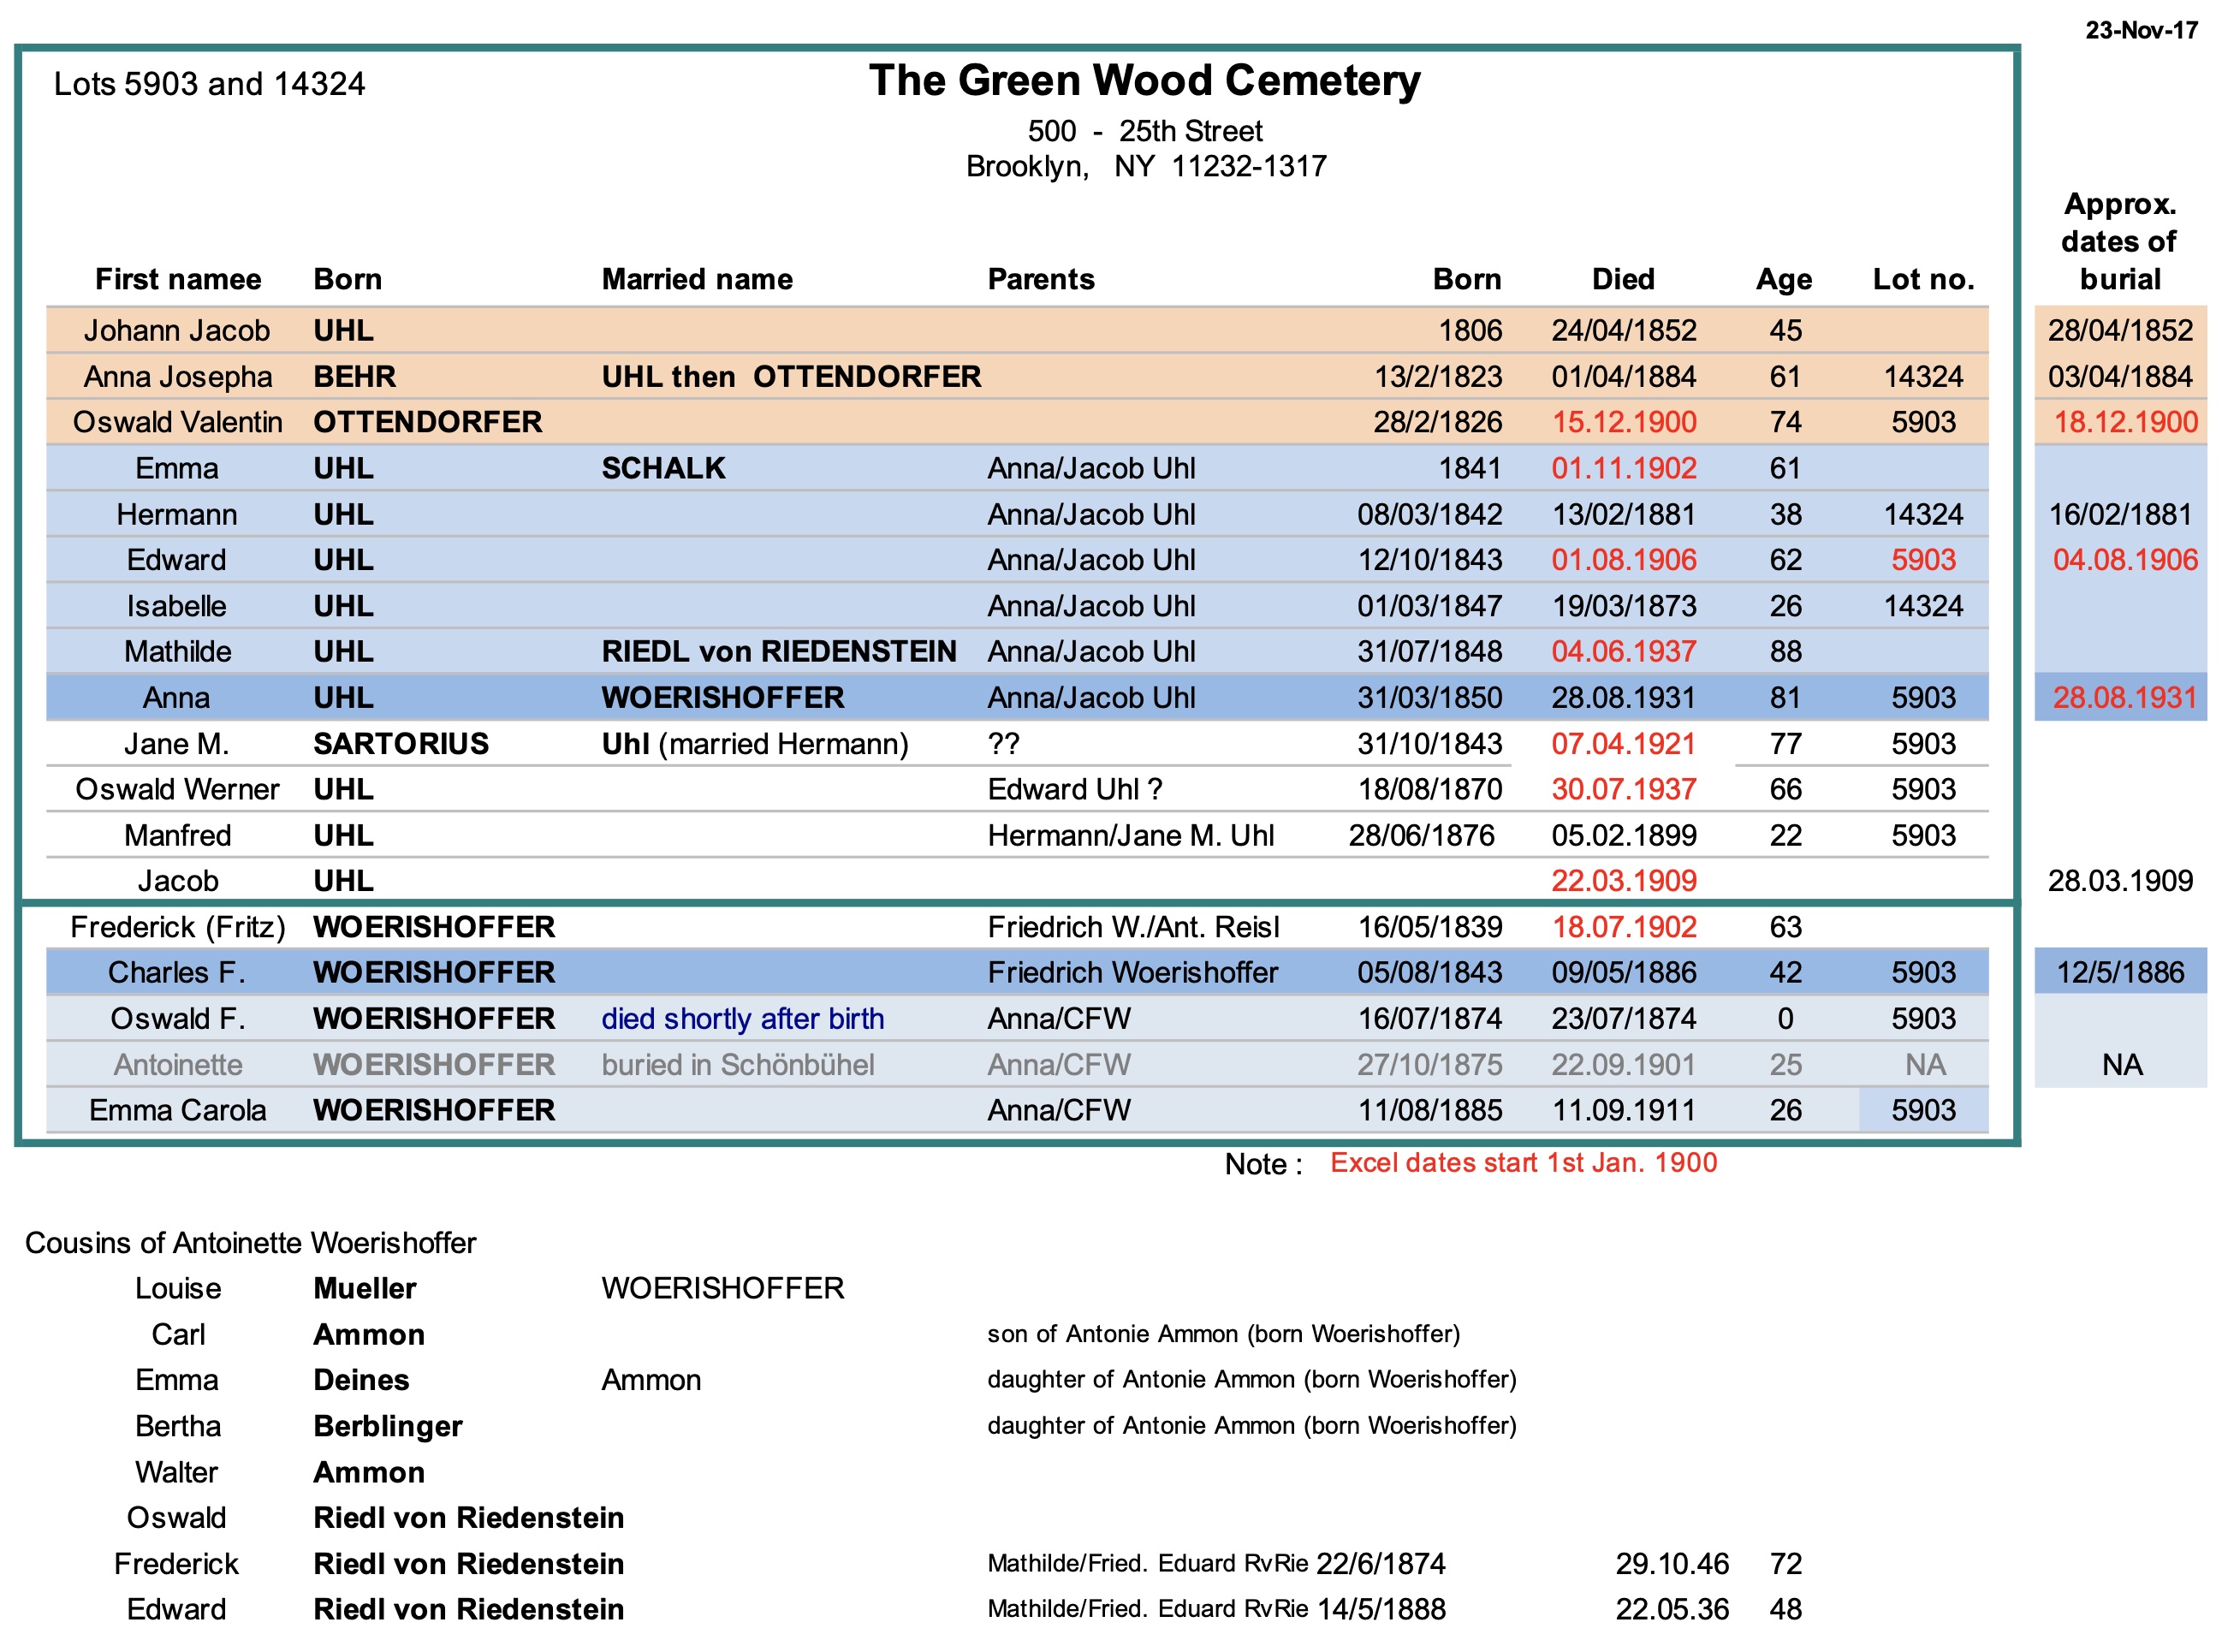Click the 'Parents' column header
The width and height of the screenshot is (2222, 1652).
pos(1041,279)
